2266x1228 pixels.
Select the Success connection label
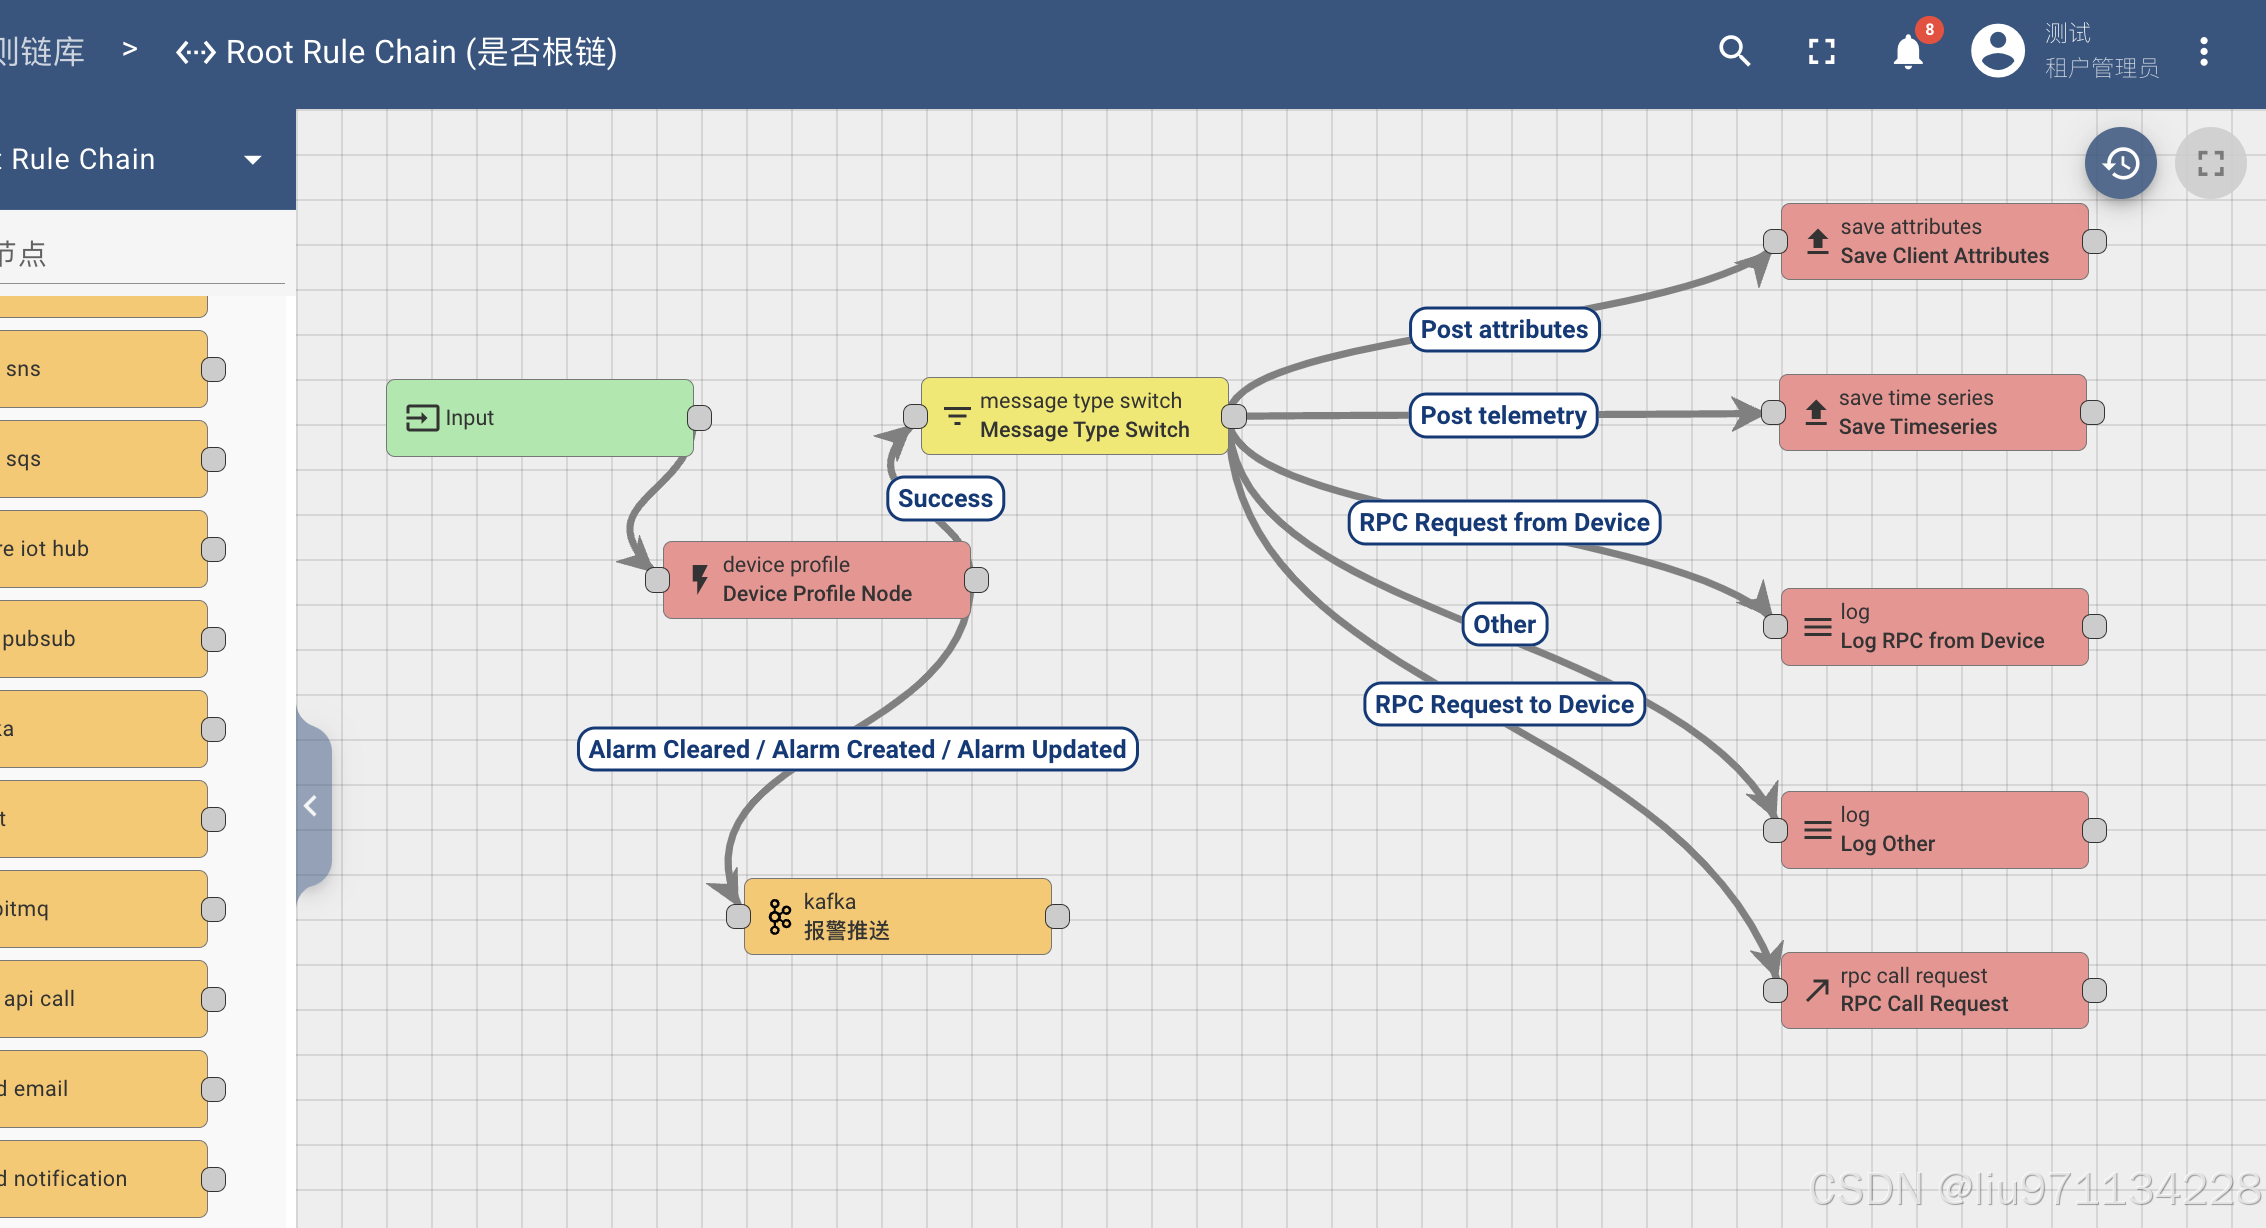click(x=945, y=498)
